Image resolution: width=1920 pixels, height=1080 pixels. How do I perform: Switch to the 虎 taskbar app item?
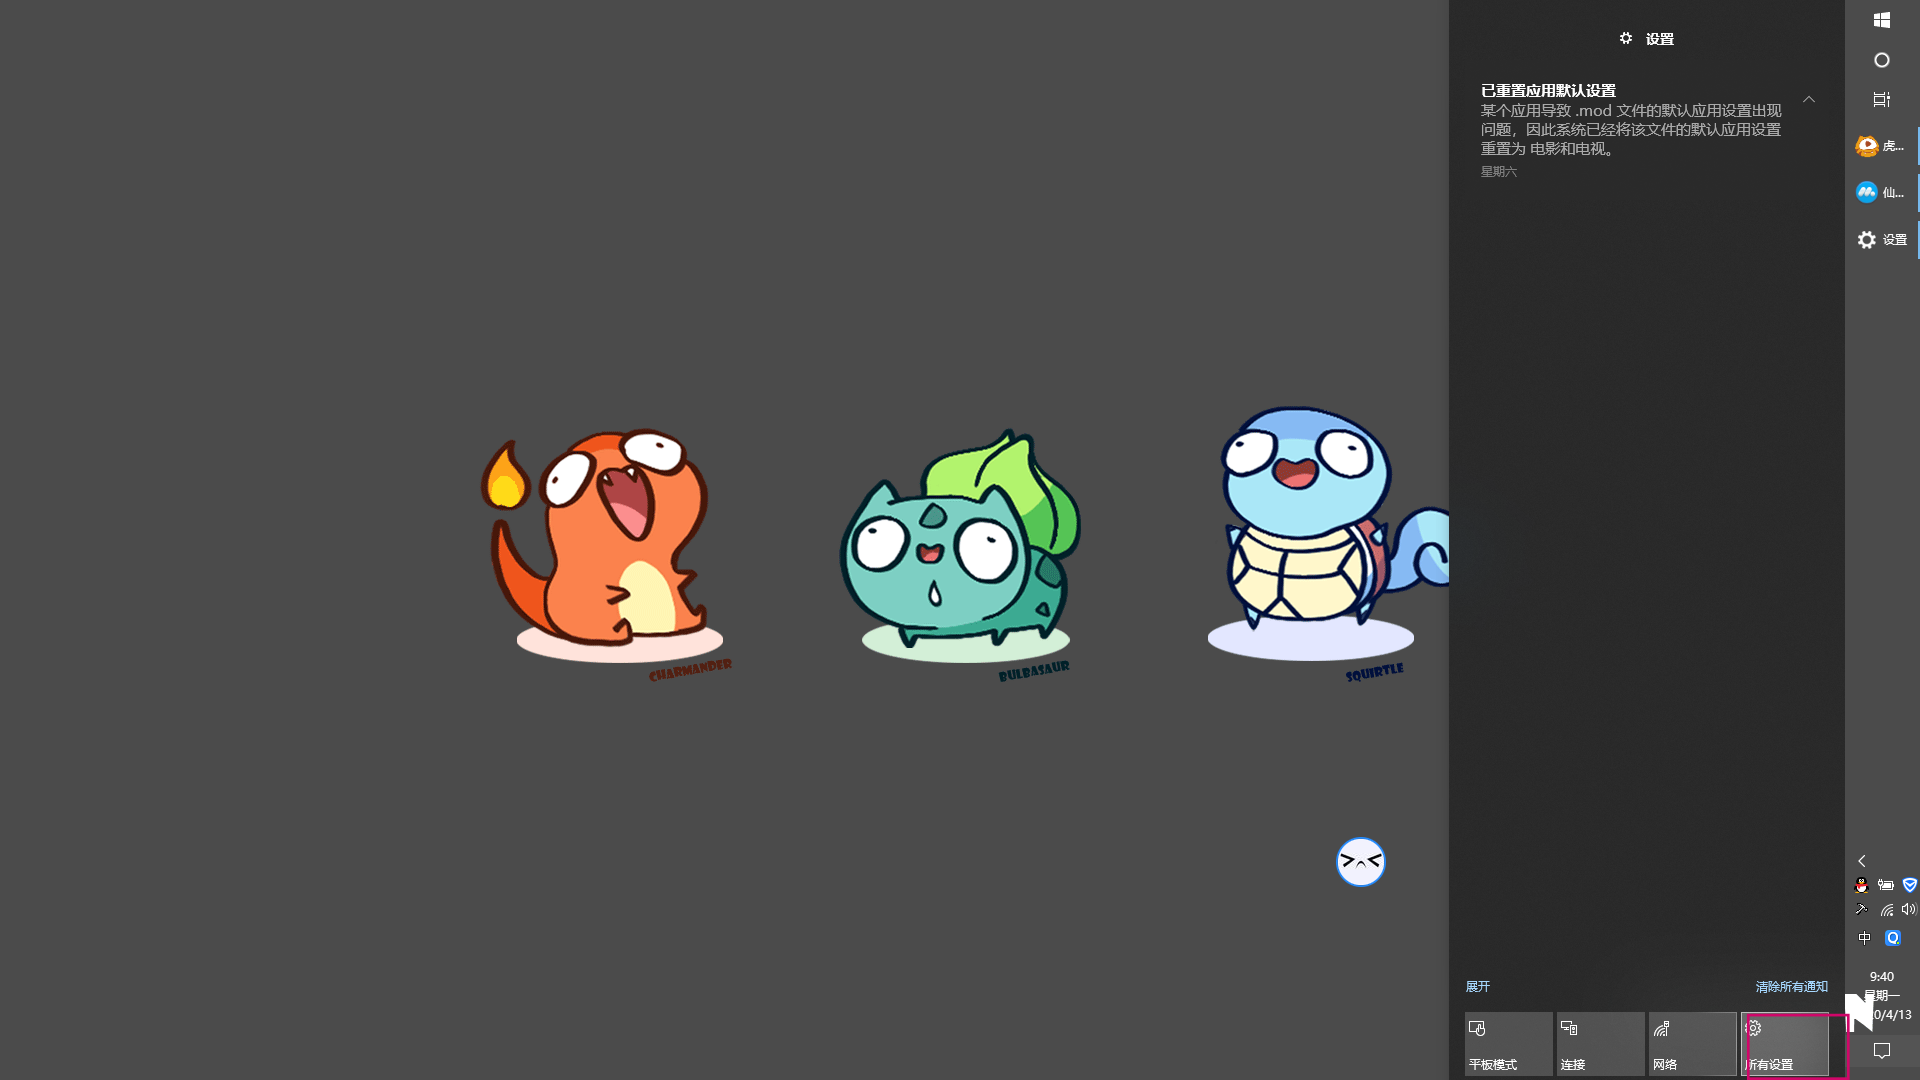click(1881, 146)
